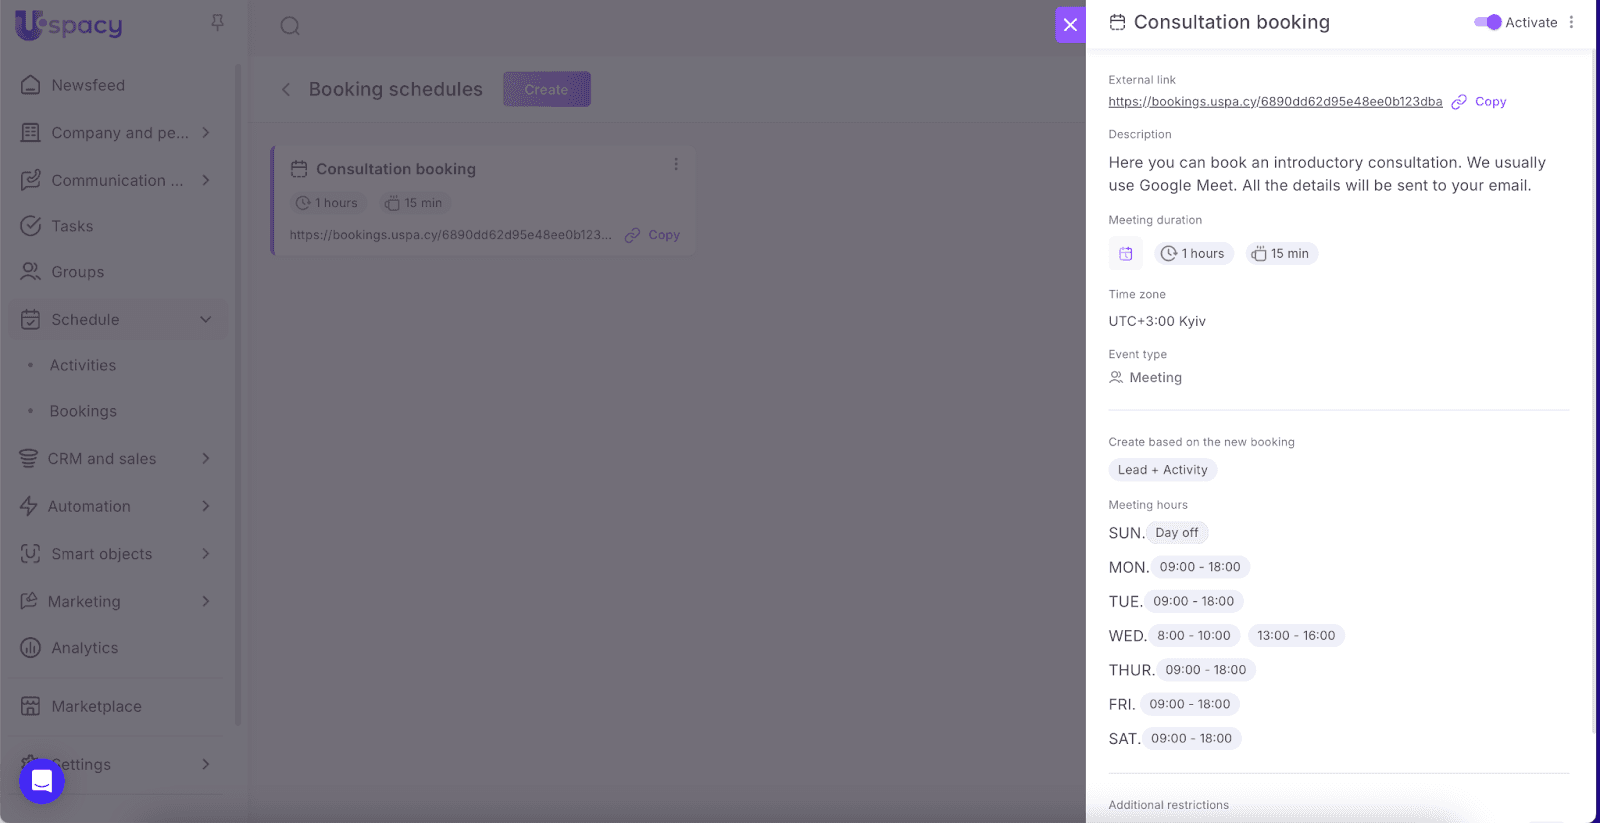This screenshot has width=1600, height=823.
Task: Click the Lead + Activity tag
Action: 1163,470
